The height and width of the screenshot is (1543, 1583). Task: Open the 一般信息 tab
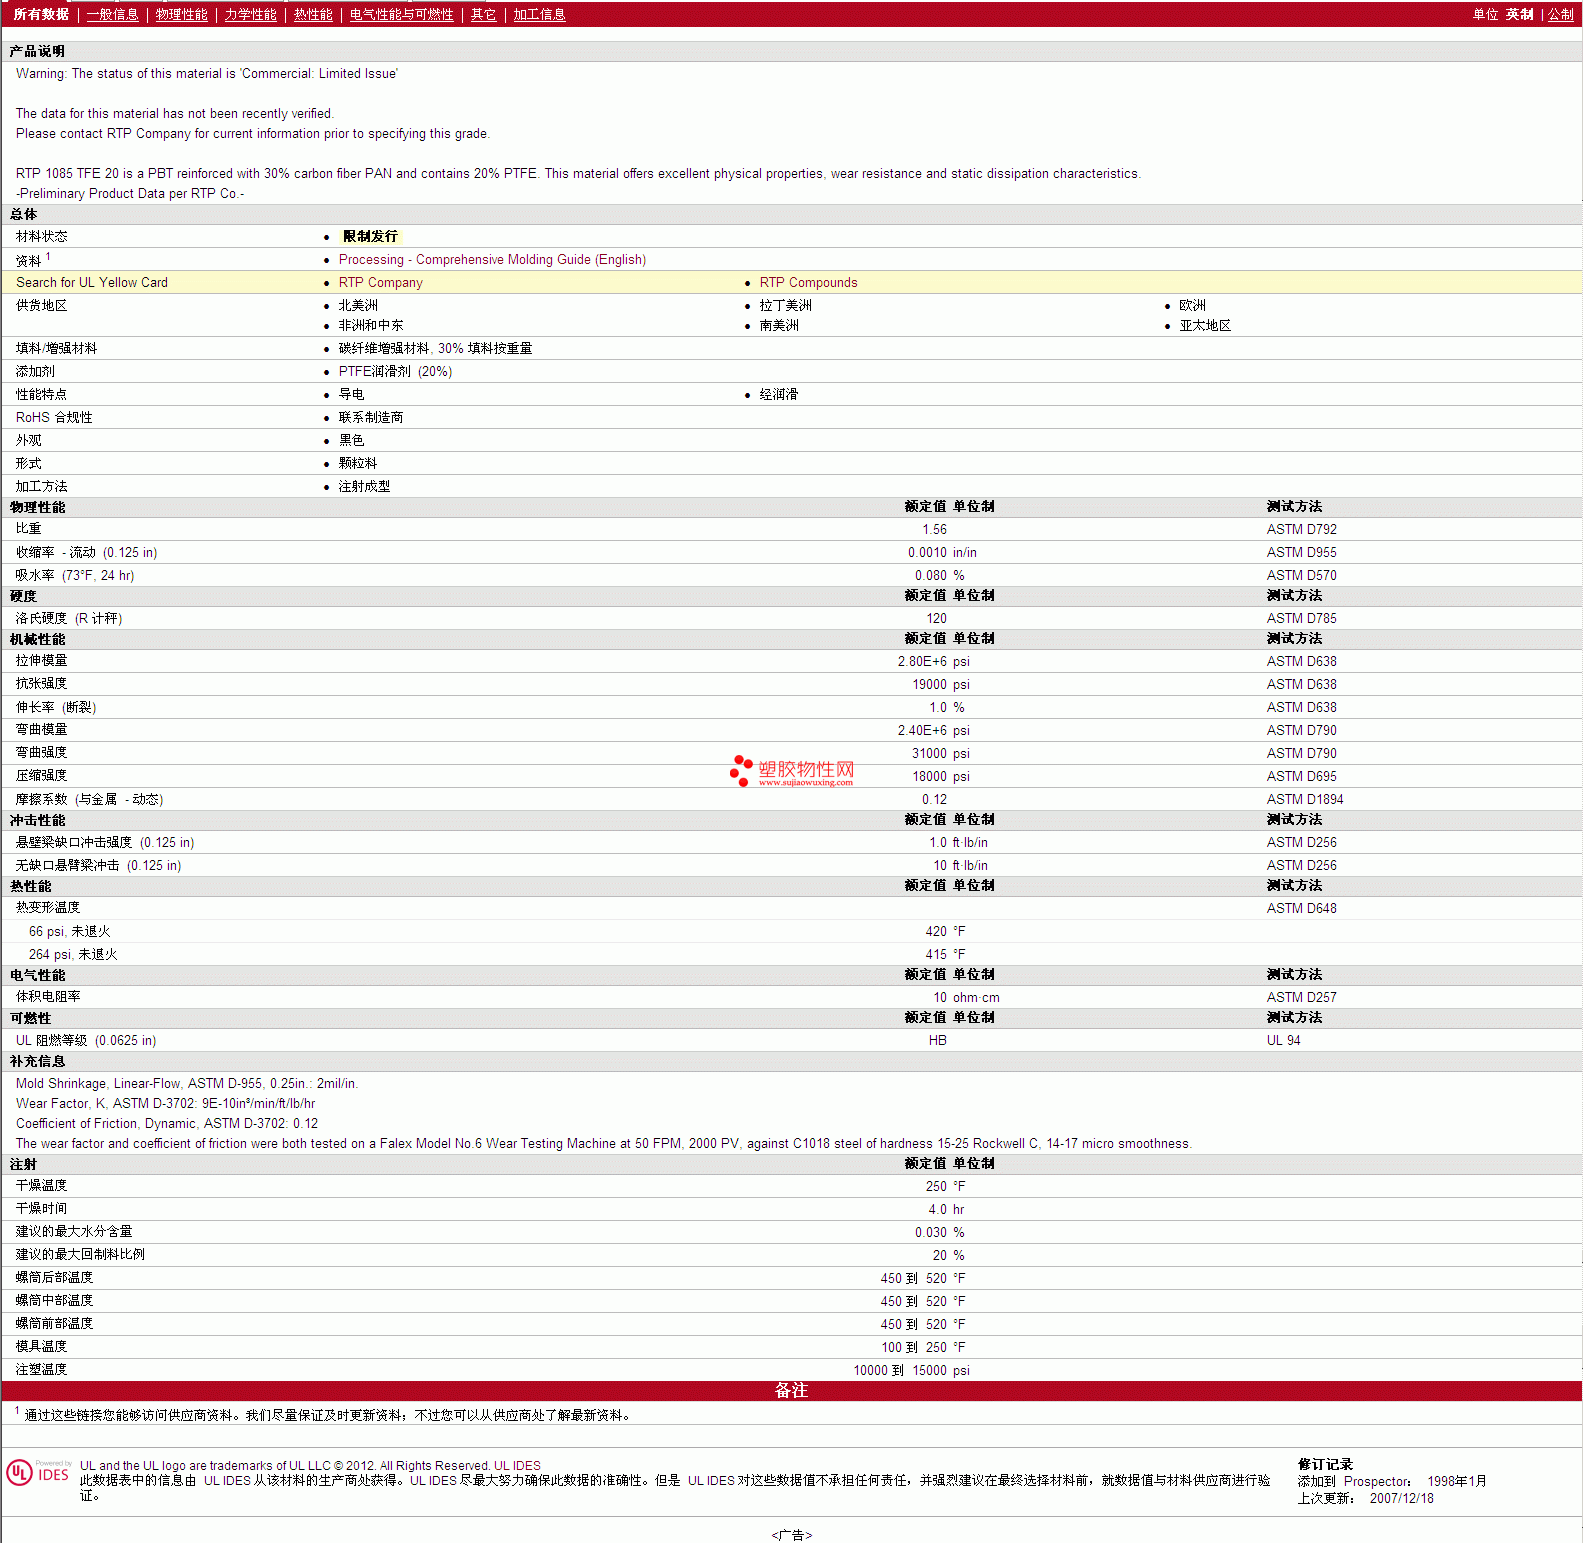pyautogui.click(x=112, y=15)
